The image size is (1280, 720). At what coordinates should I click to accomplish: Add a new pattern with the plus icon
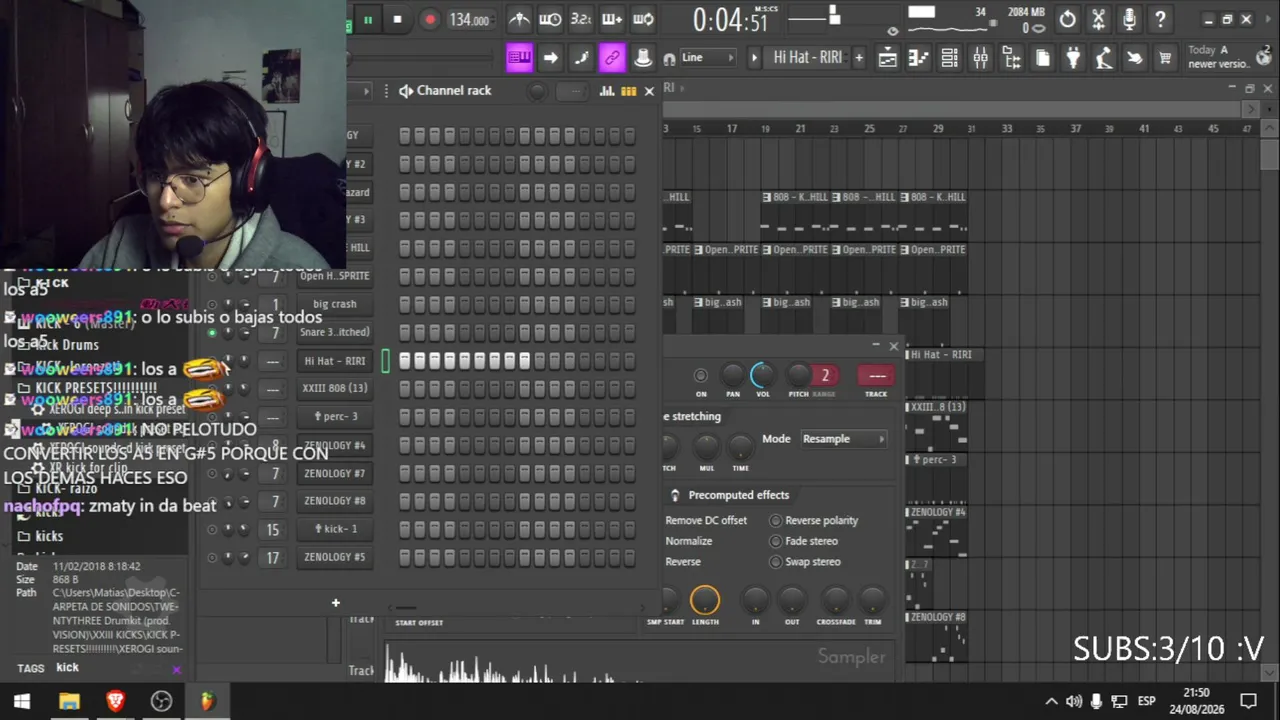858,58
